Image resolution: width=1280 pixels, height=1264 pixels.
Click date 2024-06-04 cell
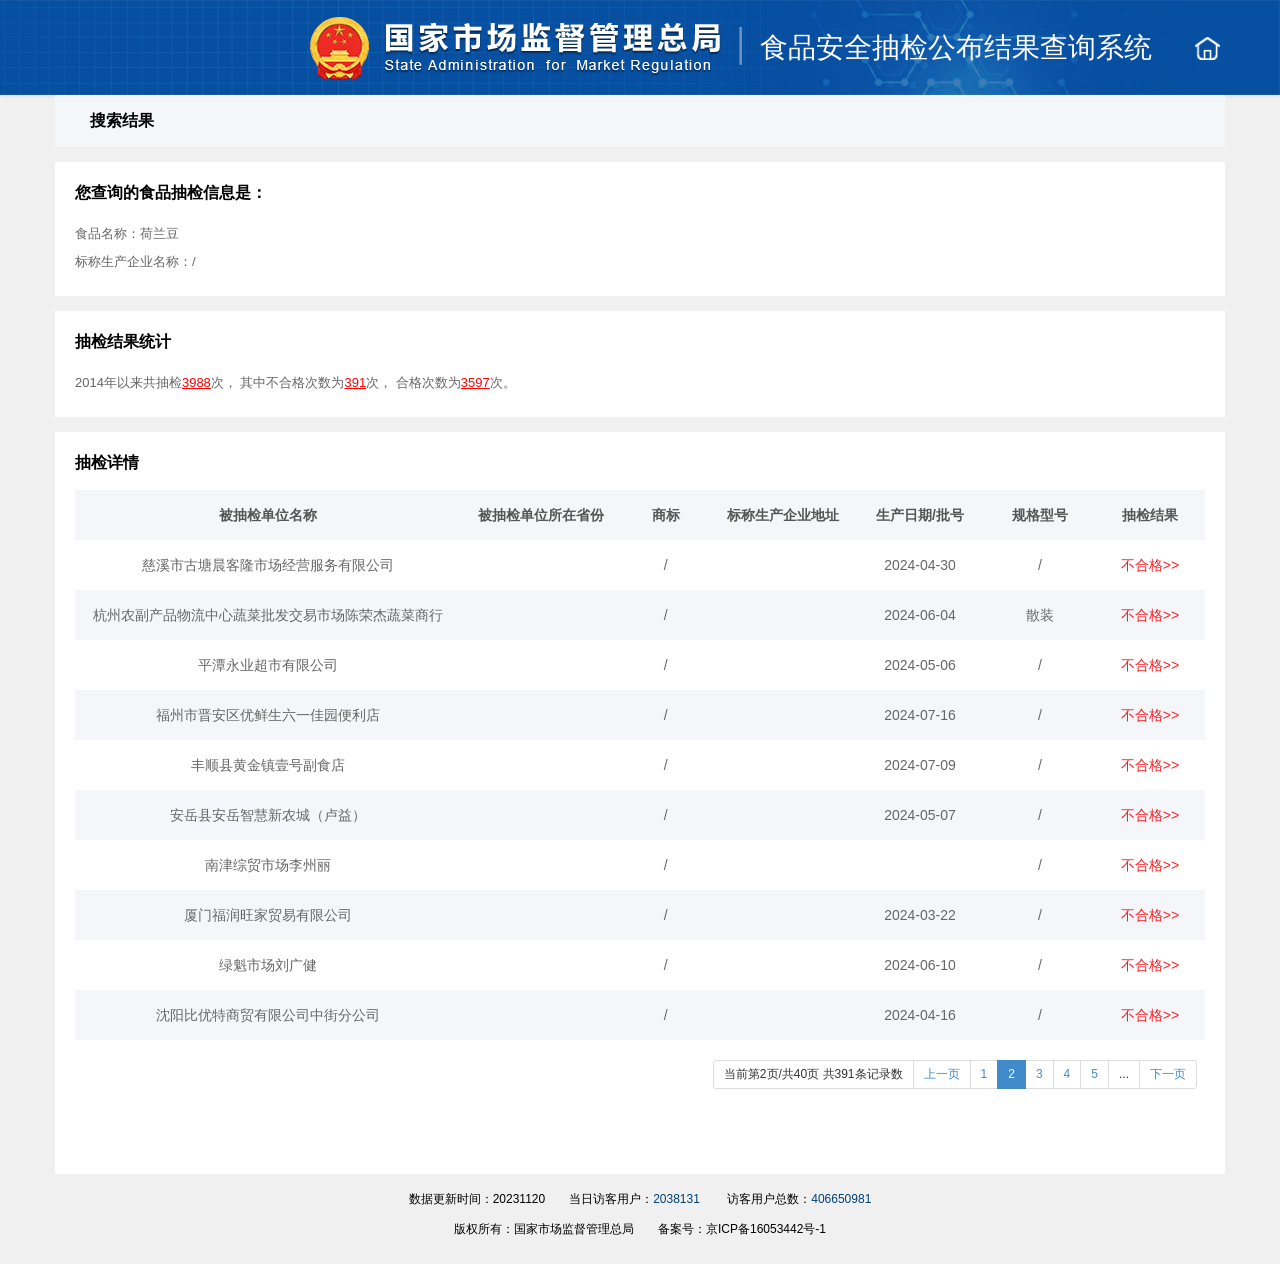click(x=920, y=615)
